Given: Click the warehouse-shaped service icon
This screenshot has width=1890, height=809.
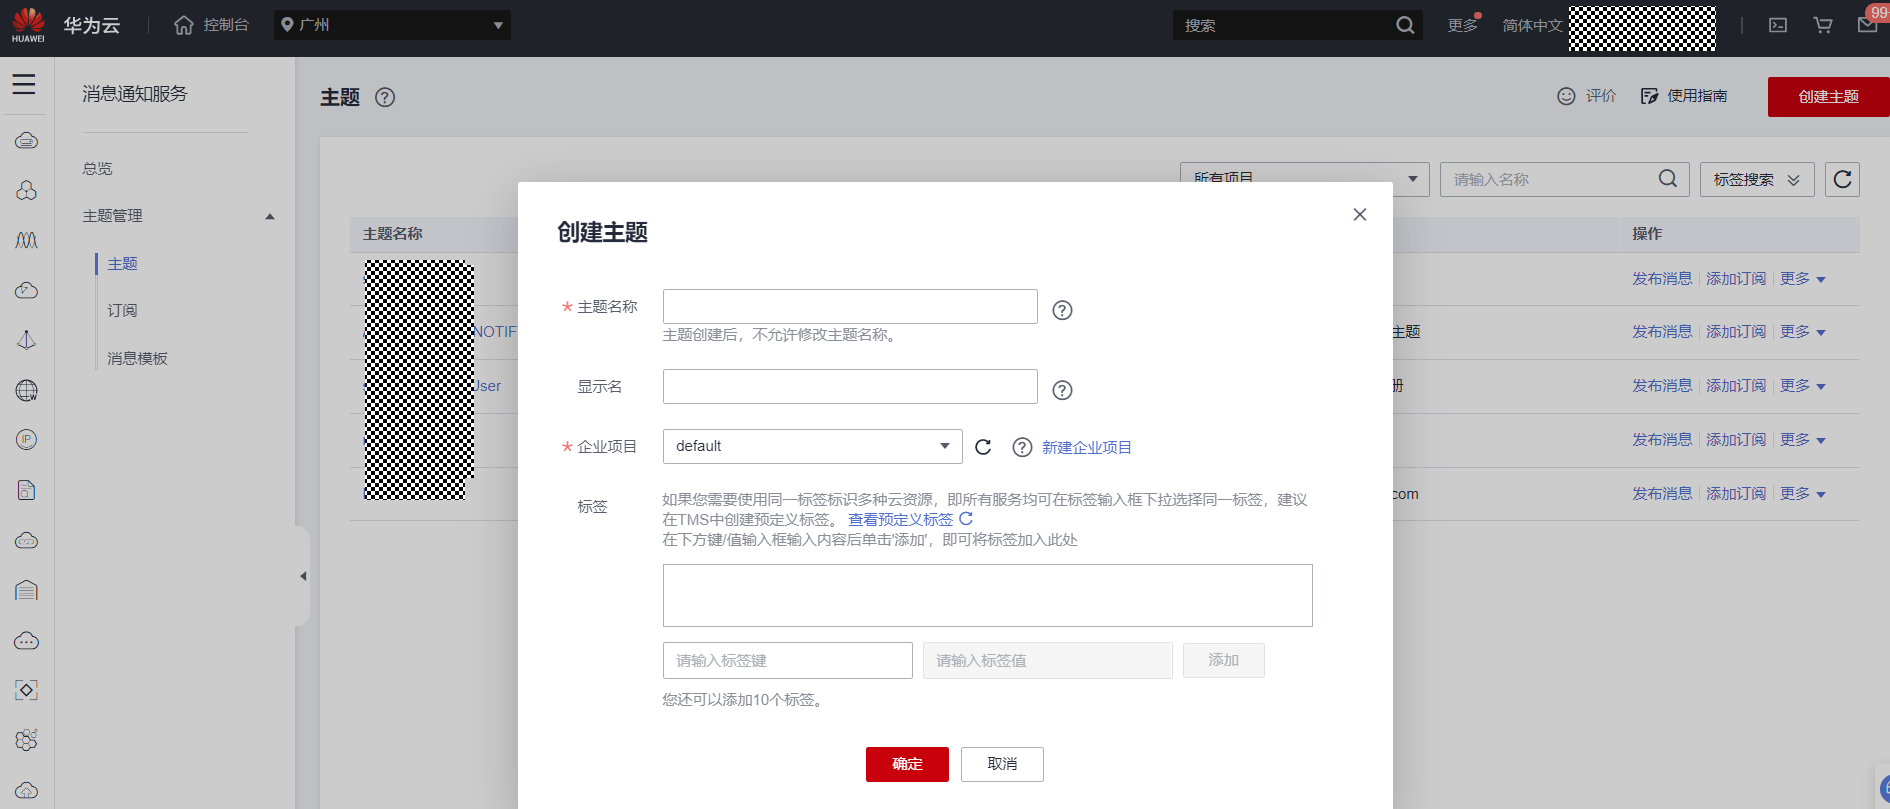Looking at the screenshot, I should click(x=27, y=590).
